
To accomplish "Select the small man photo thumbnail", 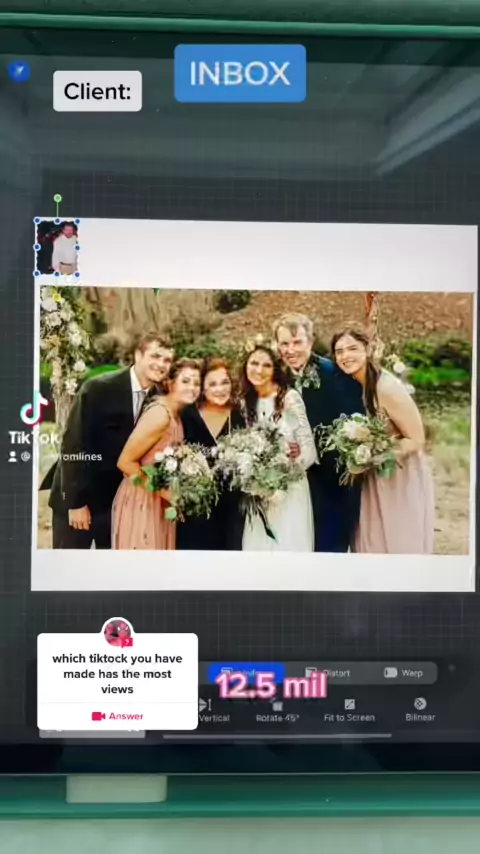I will (x=57, y=248).
